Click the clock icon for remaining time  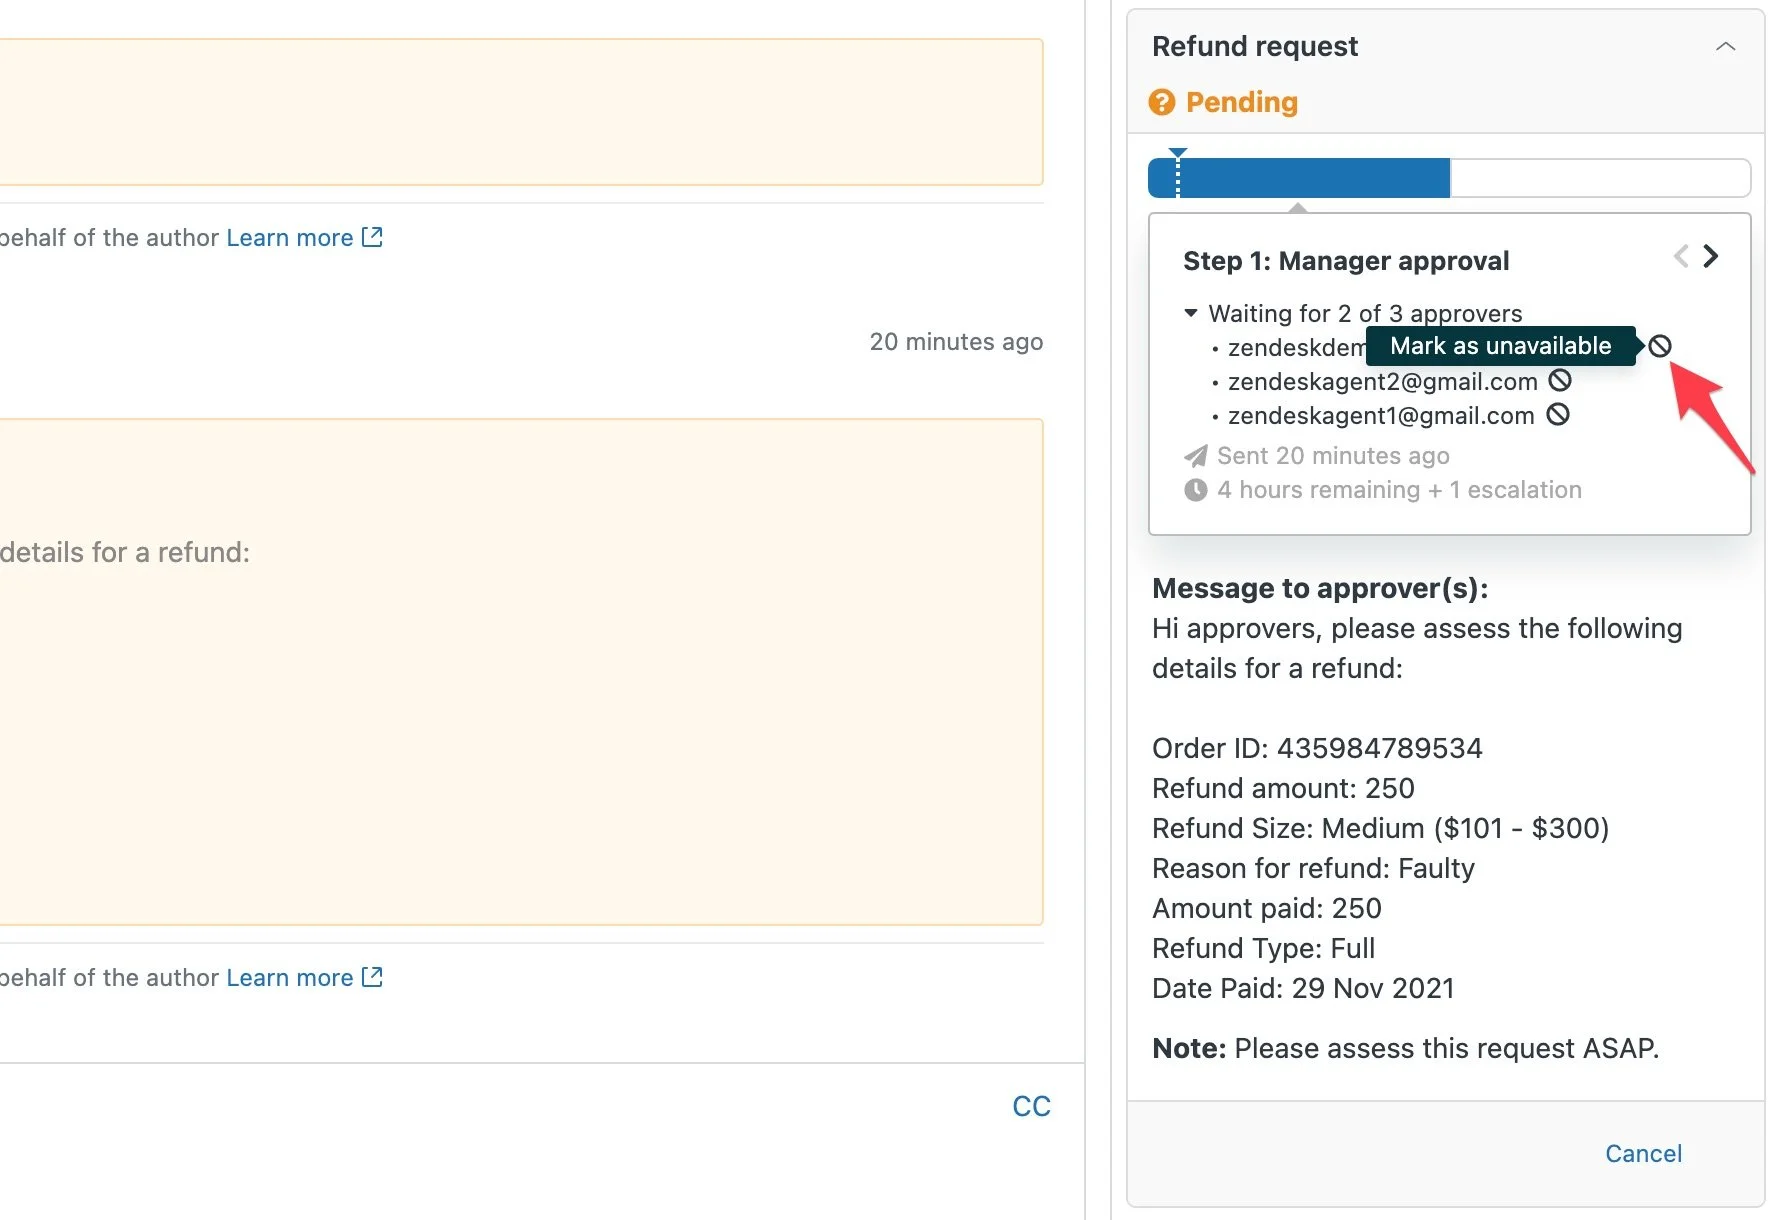click(1196, 490)
